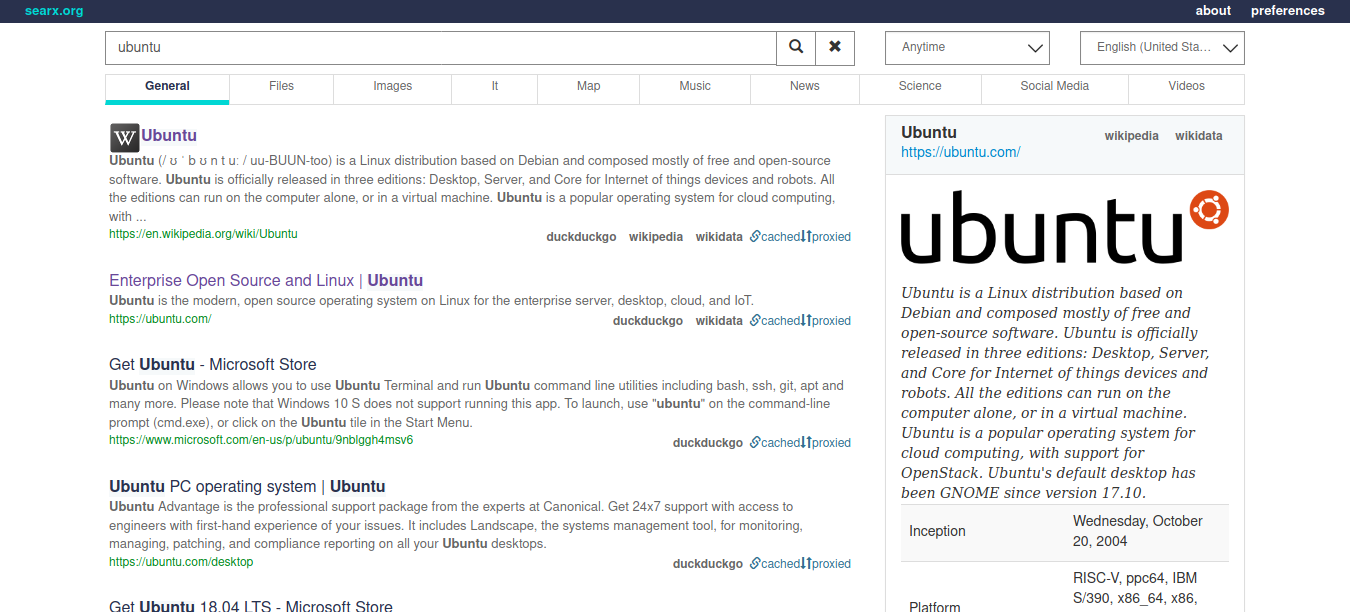Select the General tab
Image resolution: width=1350 pixels, height=612 pixels.
pos(167,87)
